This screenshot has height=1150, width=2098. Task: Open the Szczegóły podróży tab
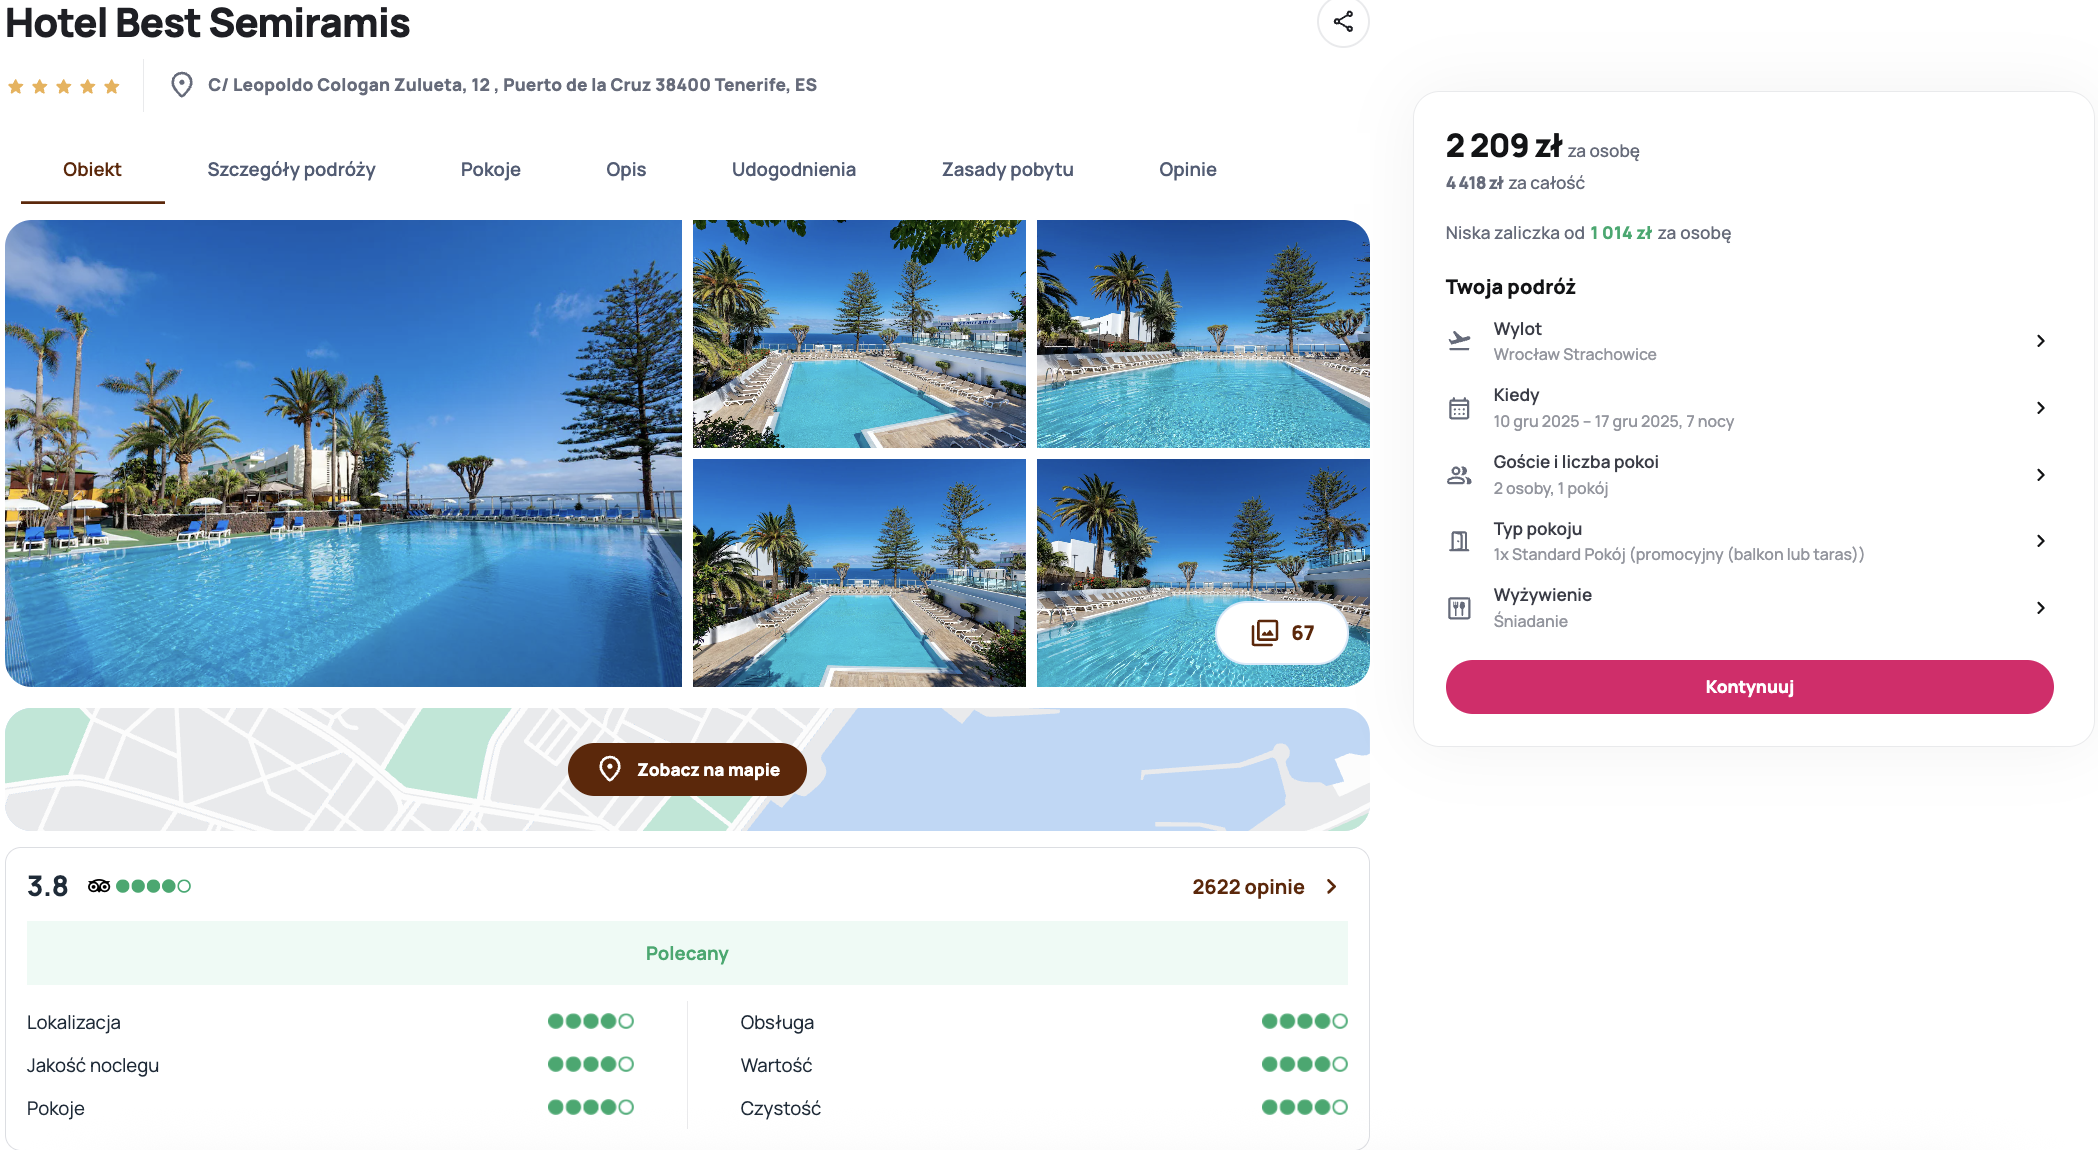pos(291,170)
